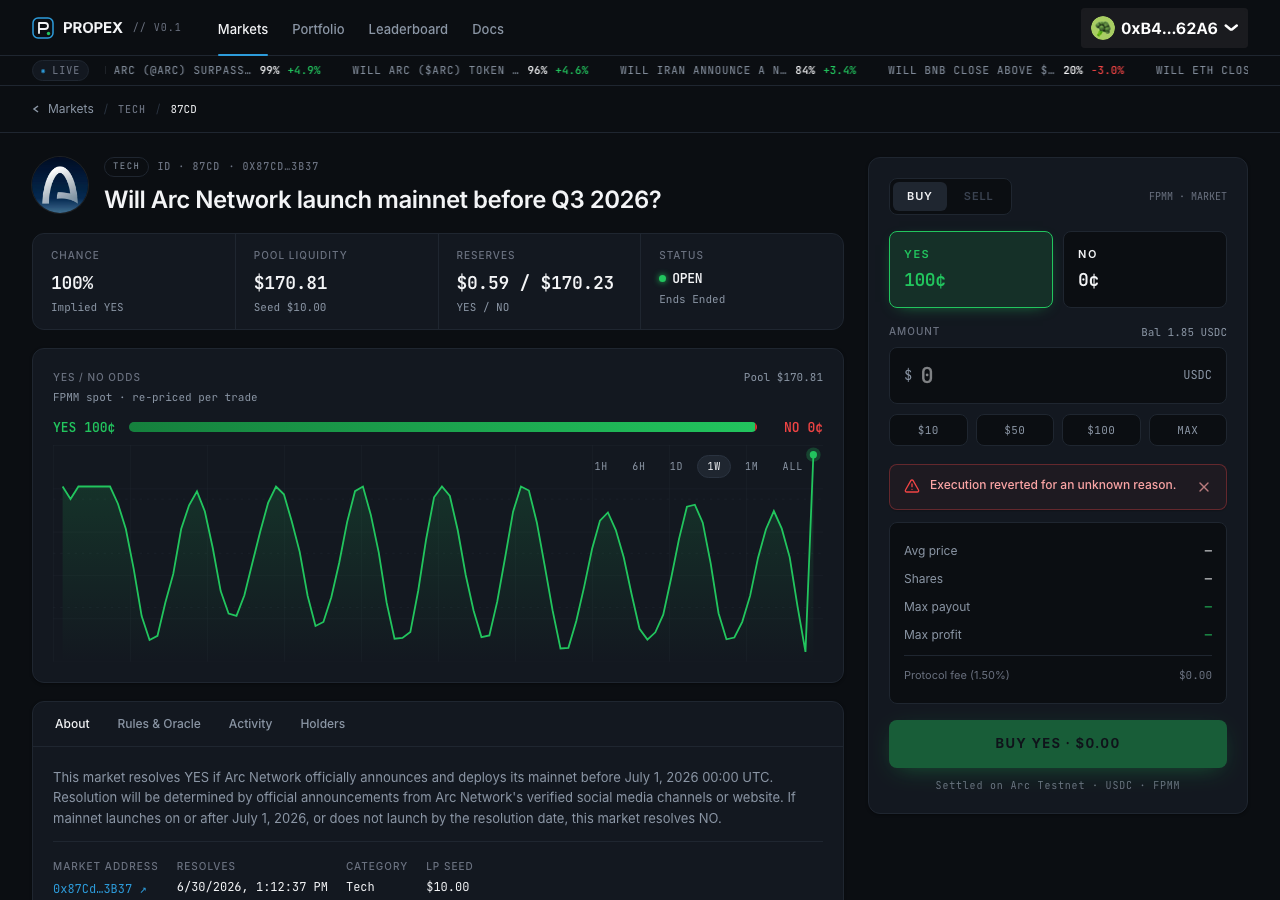The width and height of the screenshot is (1280, 900).
Task: Switch to the SELL toggle
Action: [978, 196]
